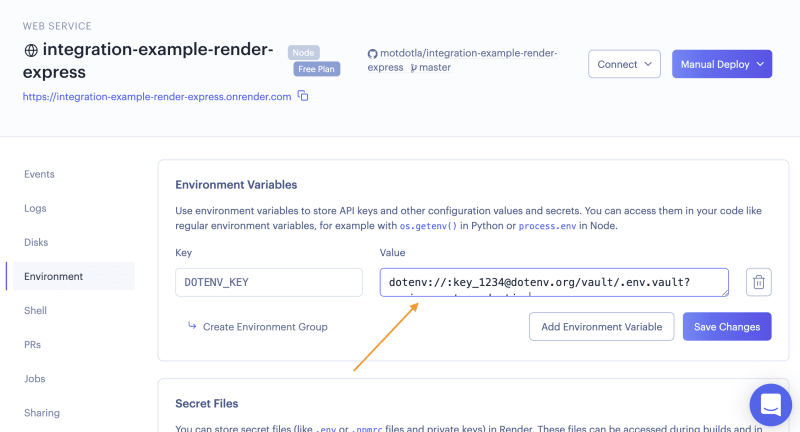
Task: Click the GitHub icon next to the repo name
Action: pos(372,54)
